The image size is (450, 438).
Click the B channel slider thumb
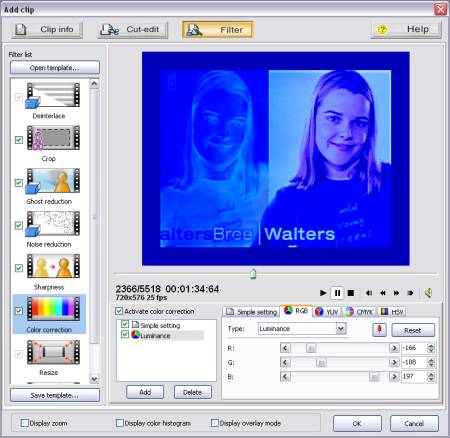(374, 377)
